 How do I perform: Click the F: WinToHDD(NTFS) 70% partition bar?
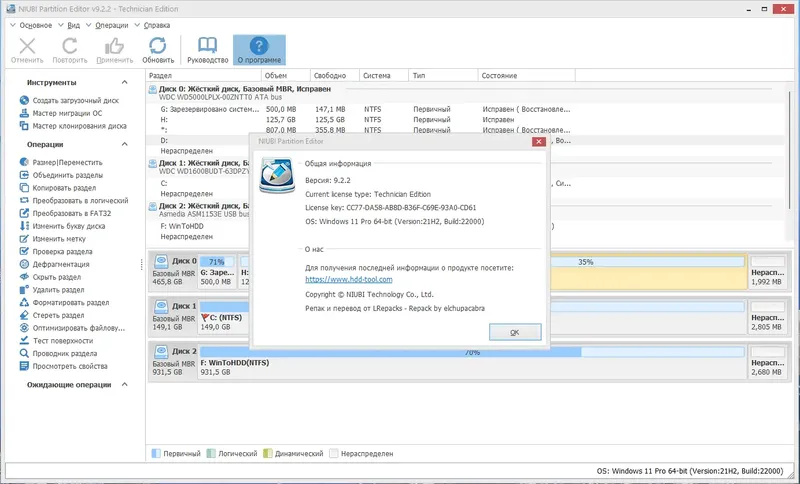coord(472,361)
